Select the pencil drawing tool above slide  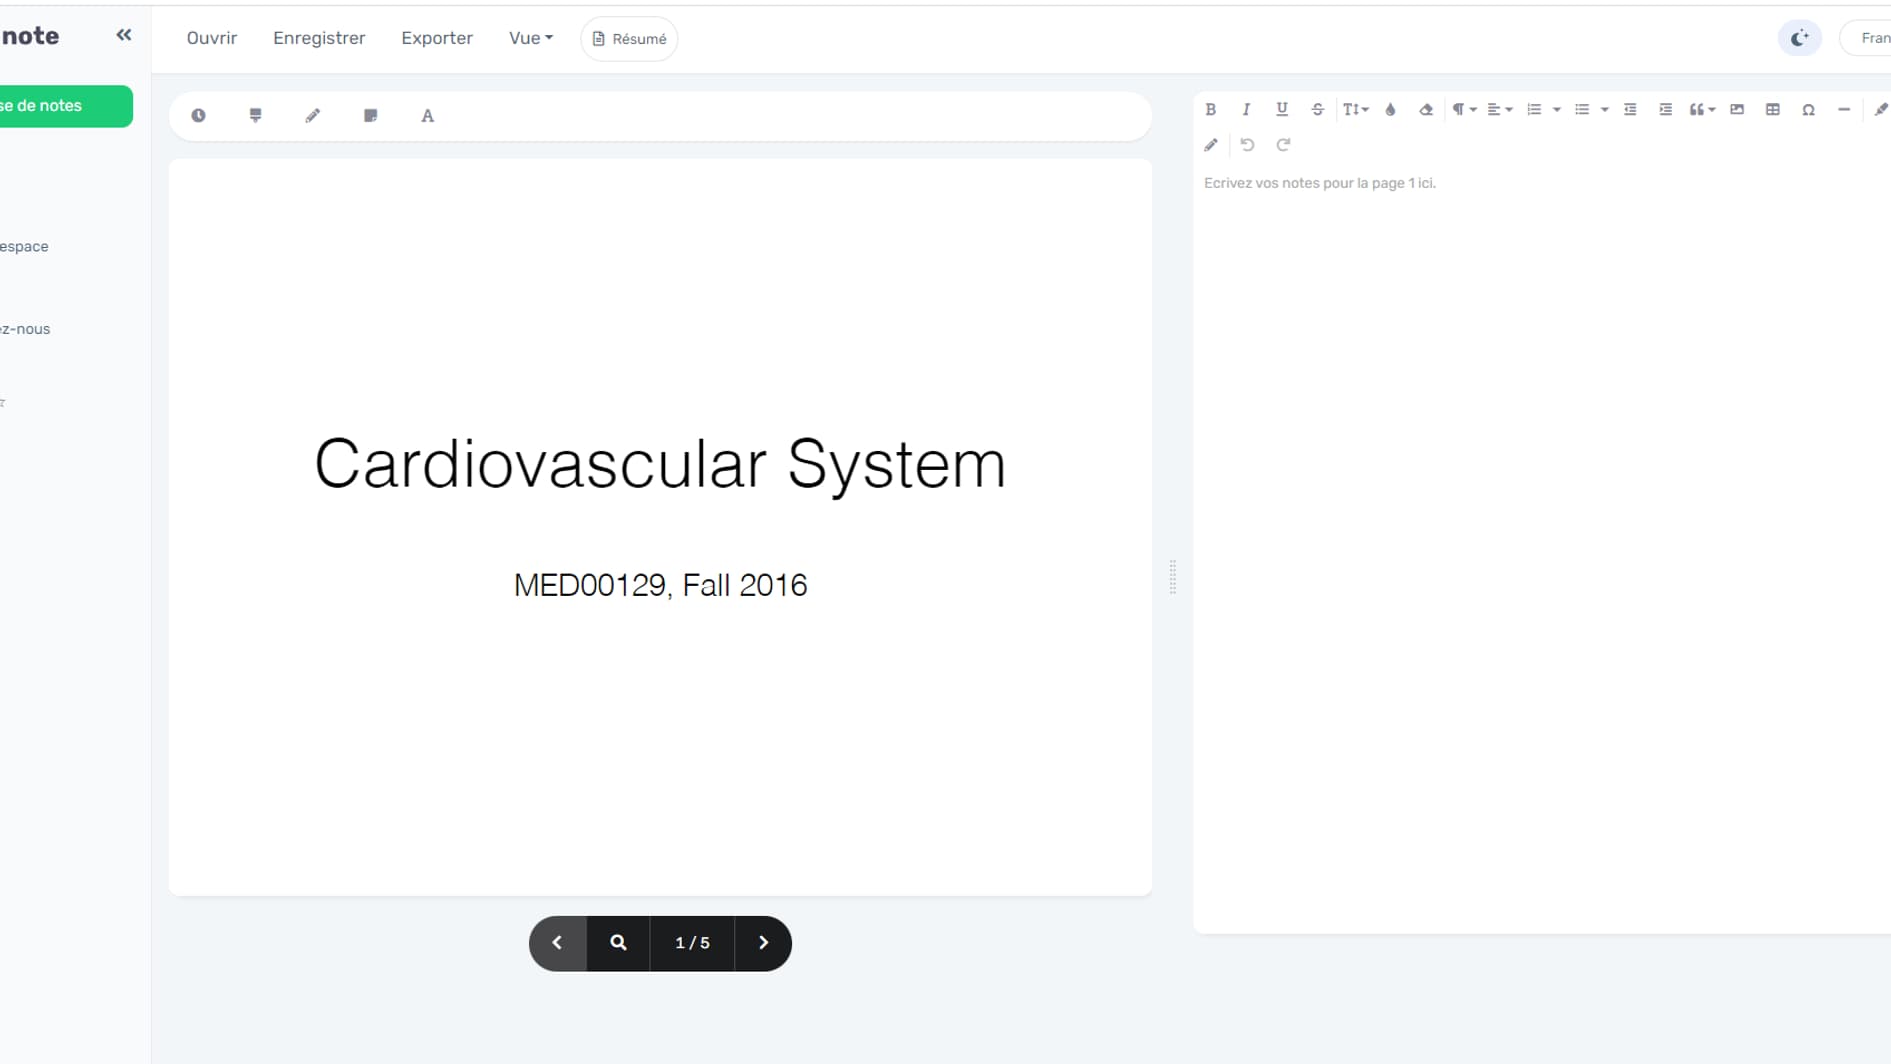click(313, 116)
